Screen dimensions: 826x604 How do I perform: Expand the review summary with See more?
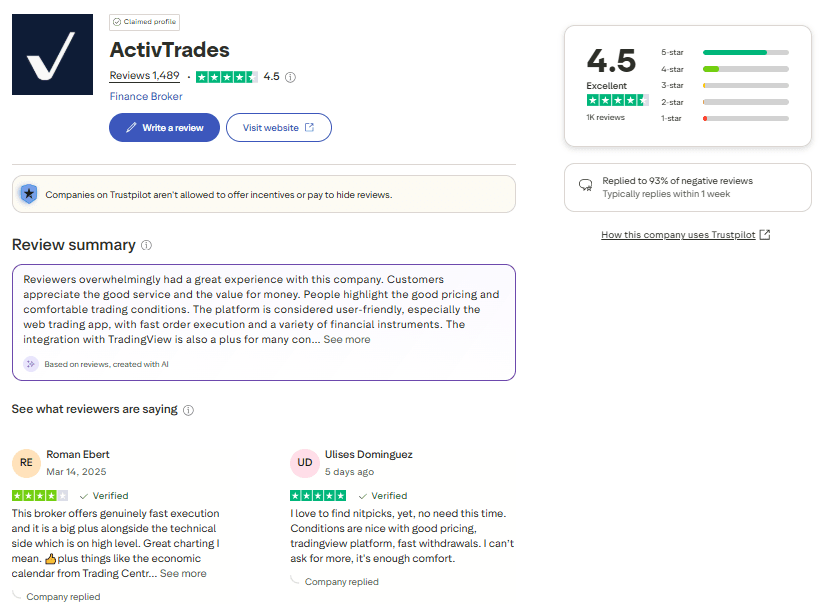pos(346,340)
